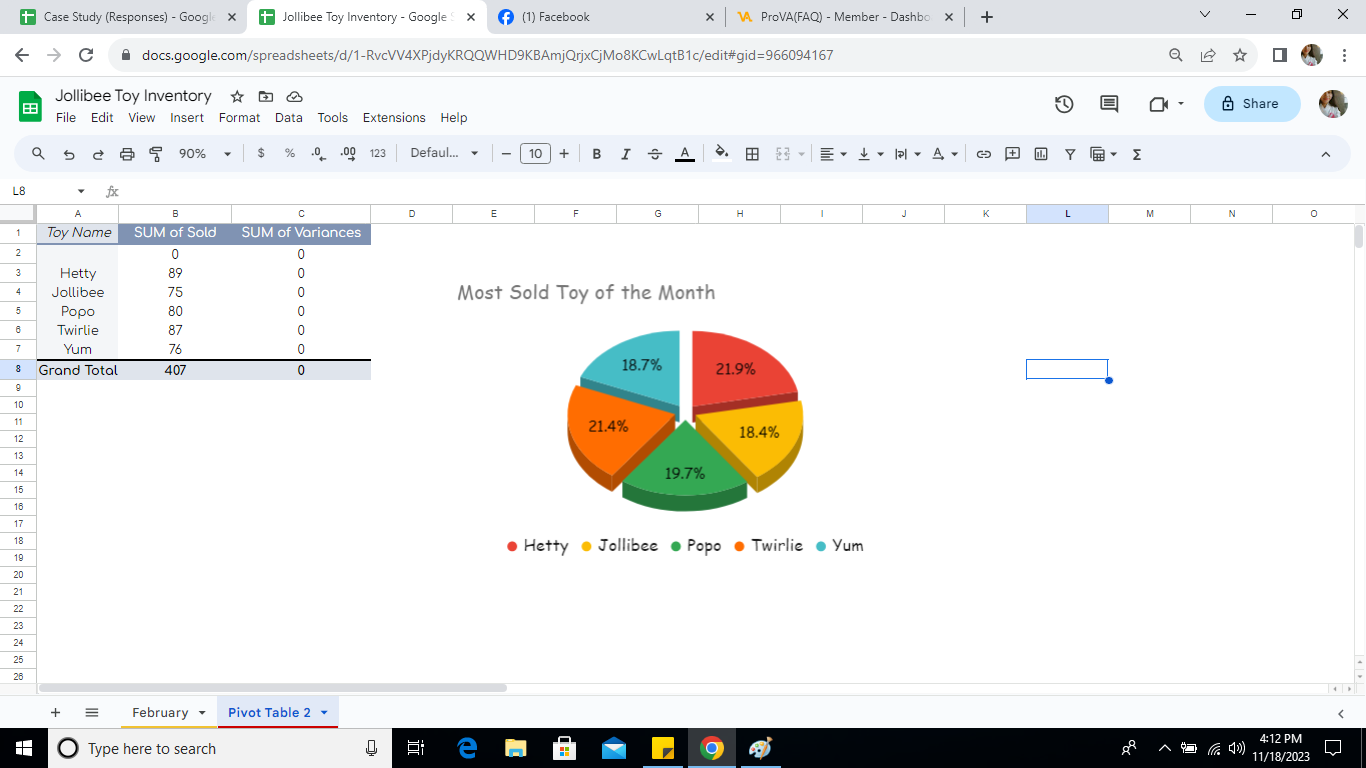Open the functions sigma menu
The width and height of the screenshot is (1366, 768).
pyautogui.click(x=1137, y=154)
